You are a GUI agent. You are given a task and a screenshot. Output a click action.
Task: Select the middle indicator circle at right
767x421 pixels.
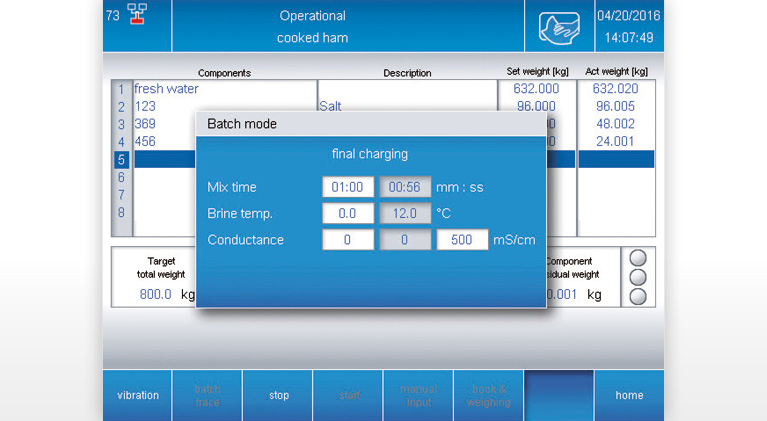pyautogui.click(x=639, y=276)
